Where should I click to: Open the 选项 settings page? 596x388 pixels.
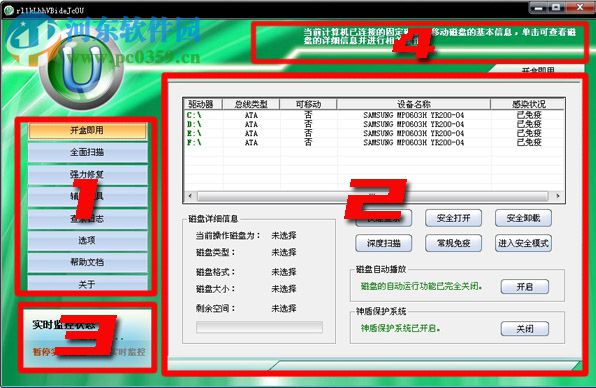click(87, 240)
